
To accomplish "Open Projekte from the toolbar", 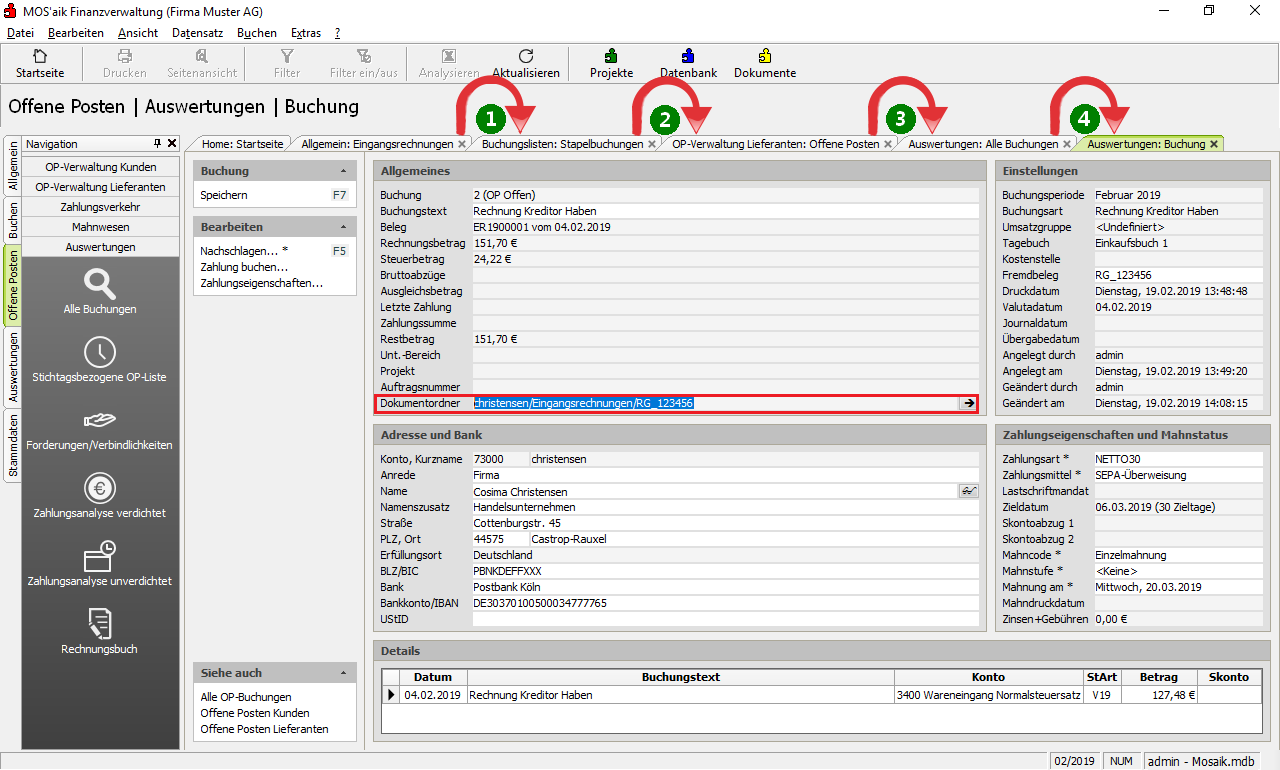I will coord(611,57).
